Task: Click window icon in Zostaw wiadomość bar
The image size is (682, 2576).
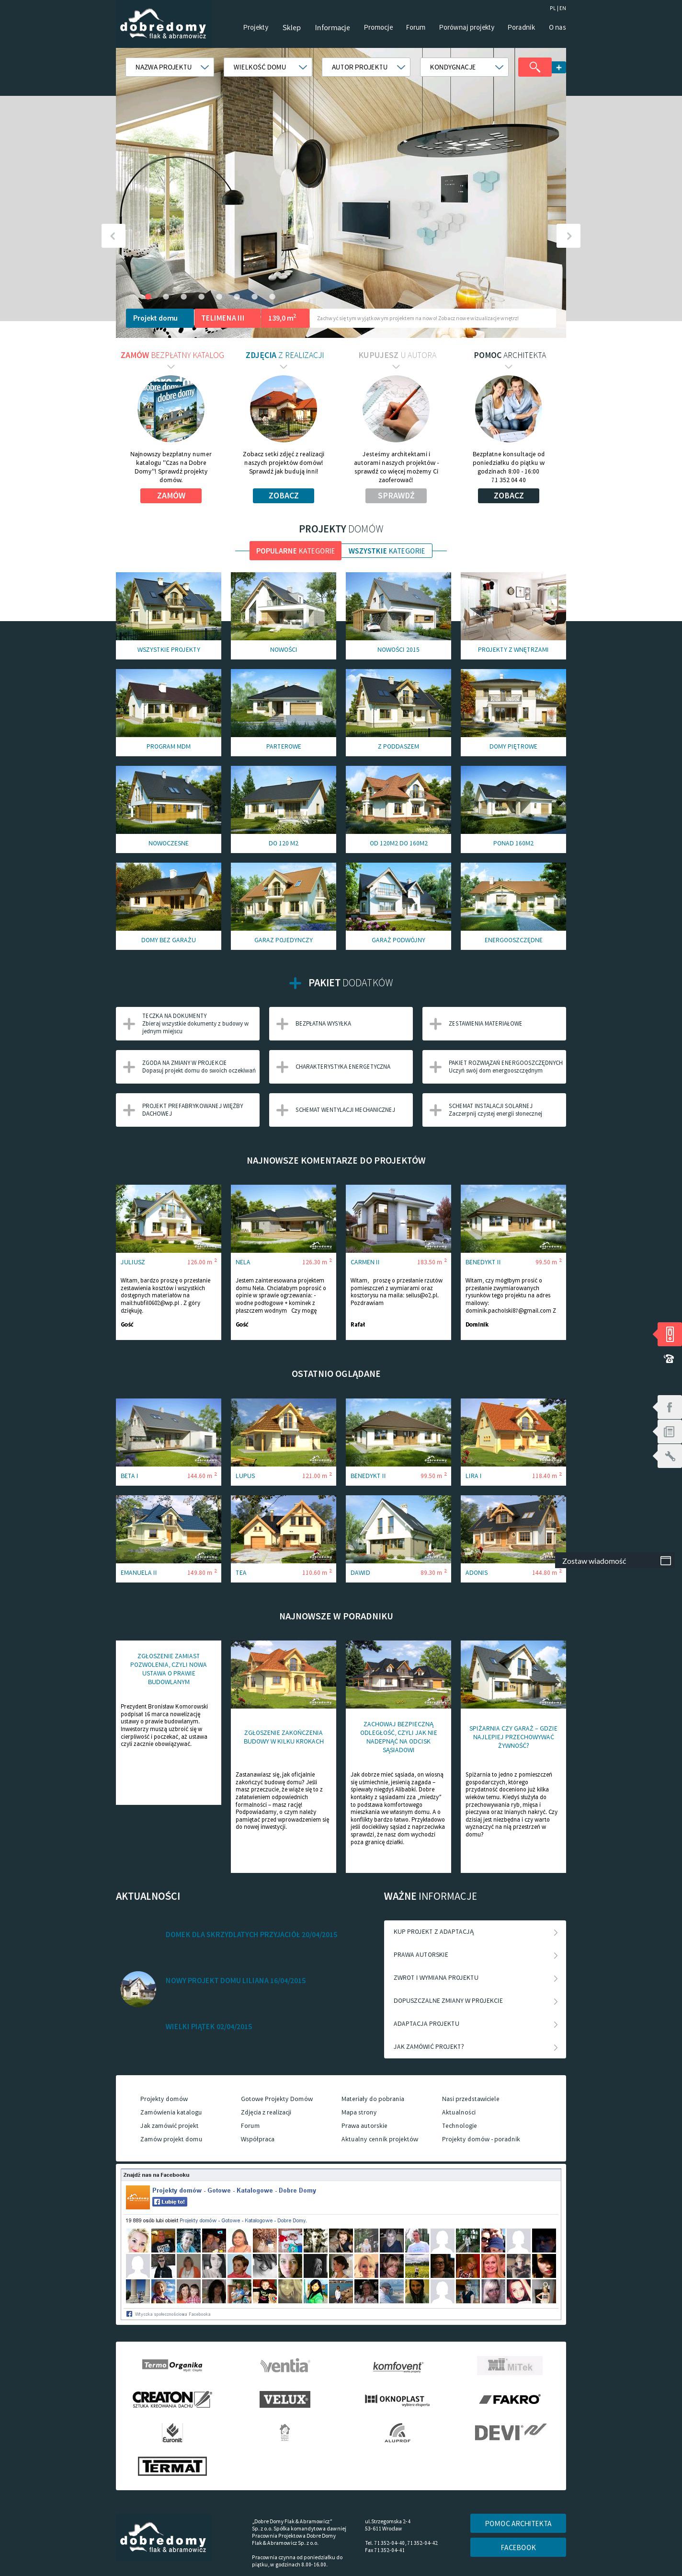Action: coord(665,1560)
